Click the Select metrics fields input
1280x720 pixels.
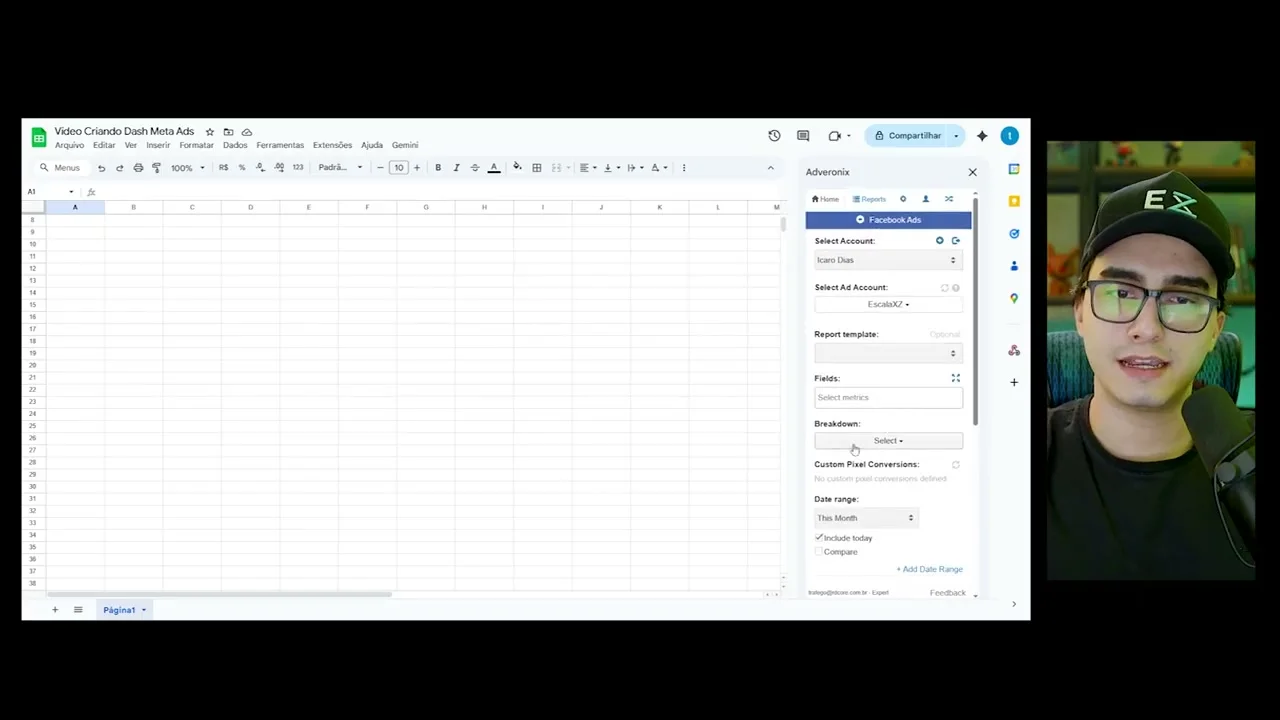pyautogui.click(x=888, y=398)
